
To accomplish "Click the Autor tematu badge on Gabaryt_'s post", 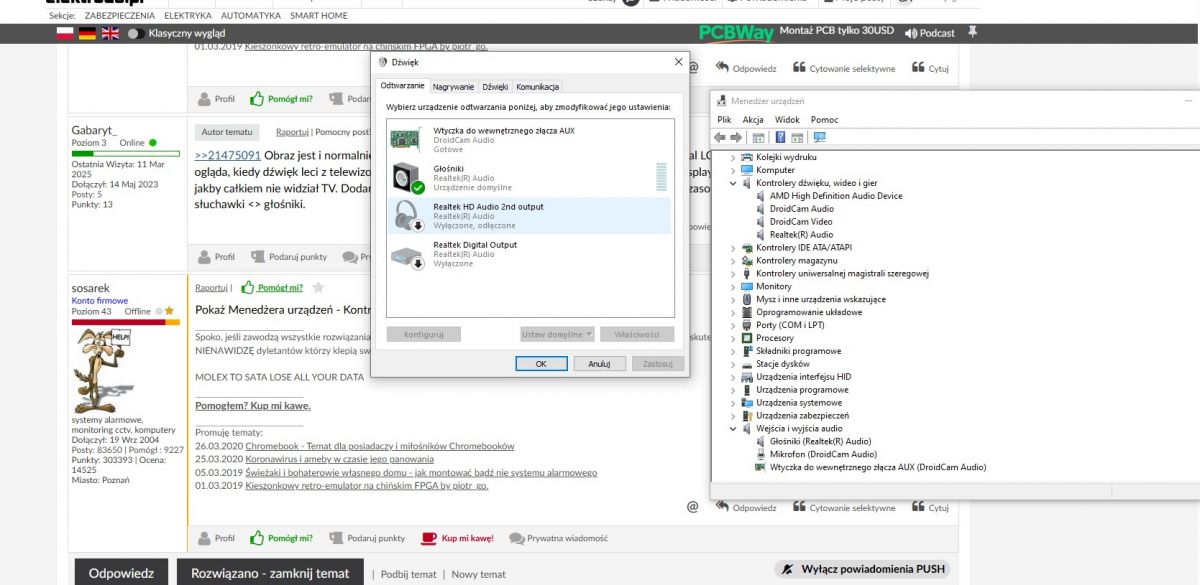I will [227, 132].
